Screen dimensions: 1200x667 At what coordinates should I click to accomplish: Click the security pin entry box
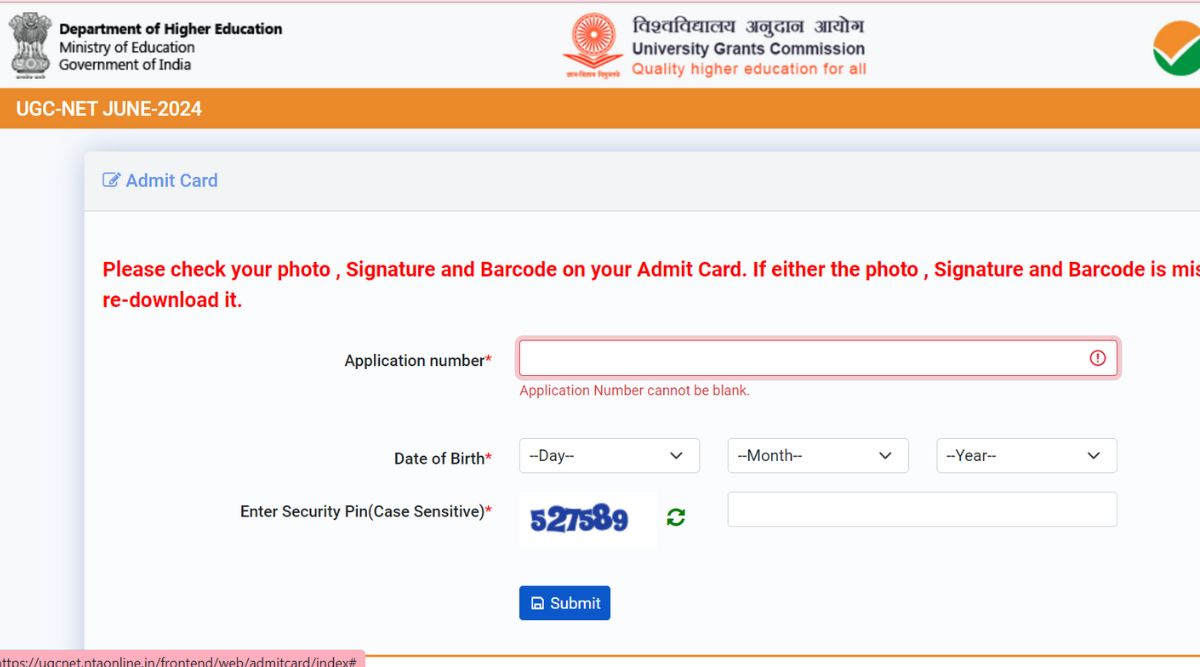coord(922,509)
